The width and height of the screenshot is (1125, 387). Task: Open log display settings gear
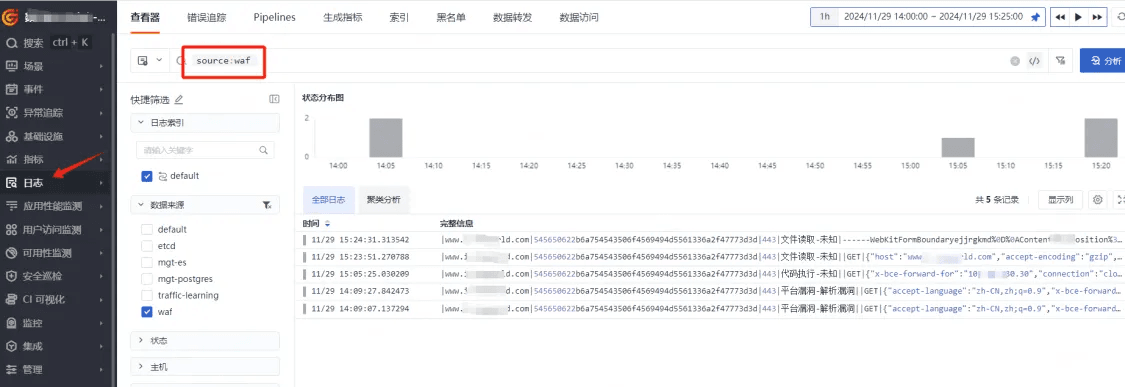click(1097, 200)
